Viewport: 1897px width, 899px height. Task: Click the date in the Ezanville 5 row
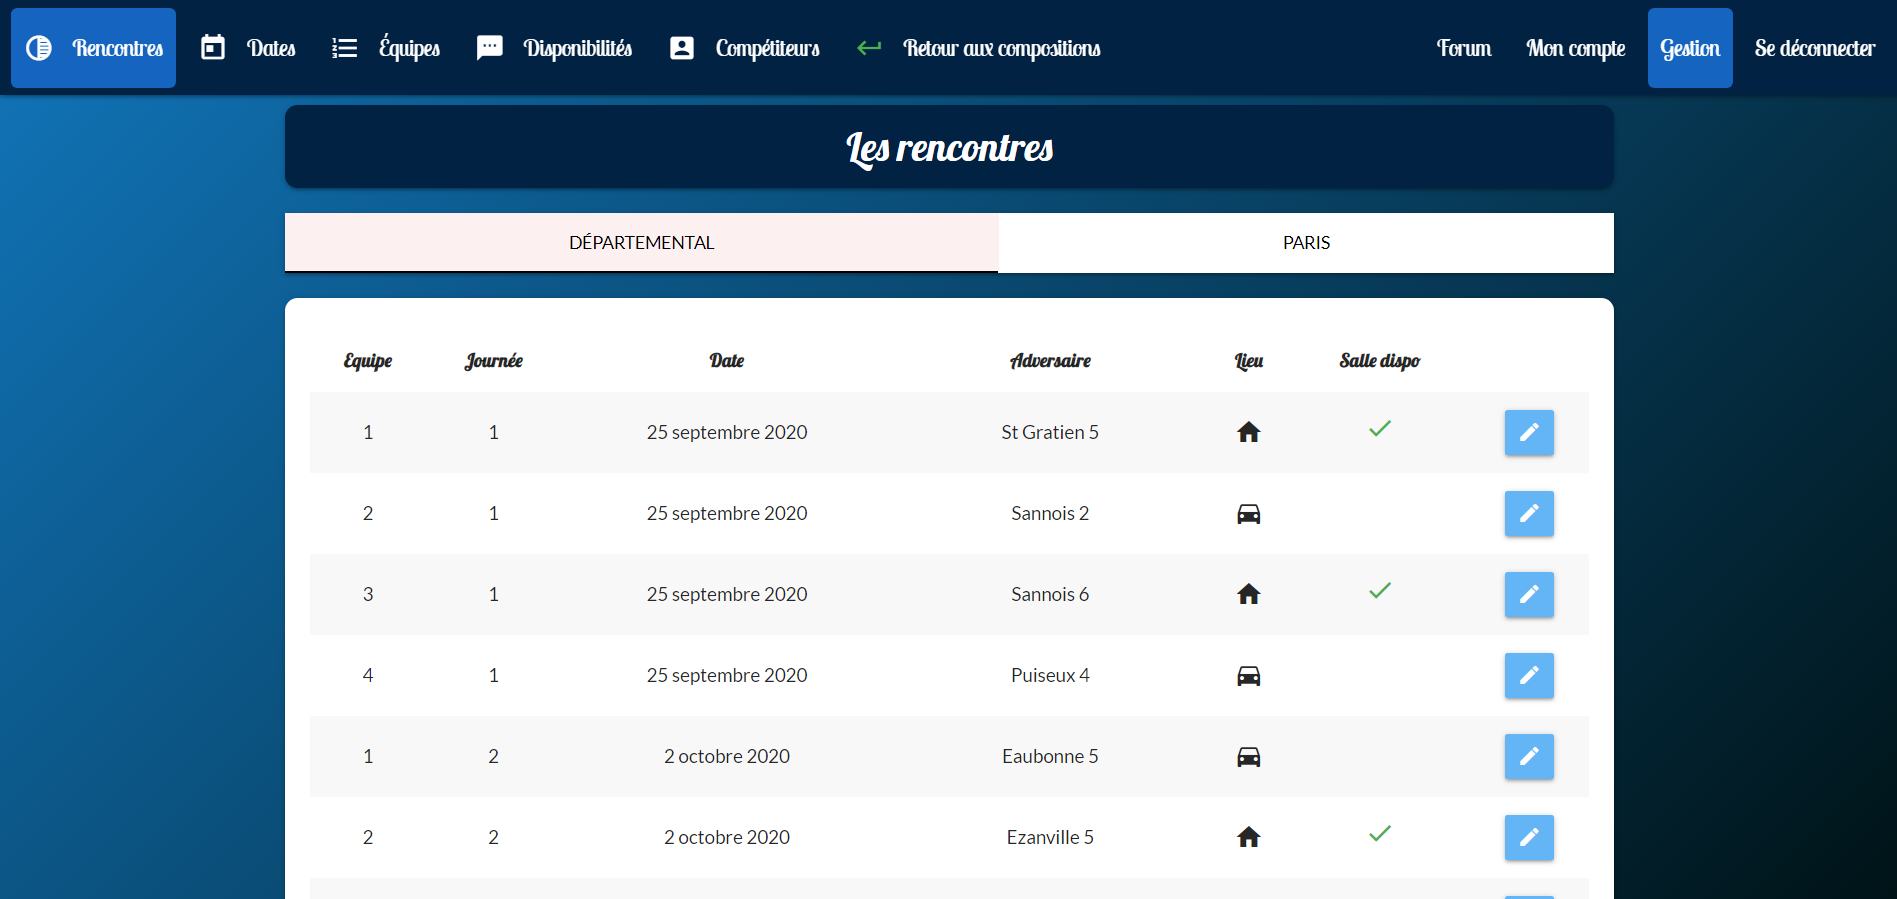pyautogui.click(x=727, y=837)
